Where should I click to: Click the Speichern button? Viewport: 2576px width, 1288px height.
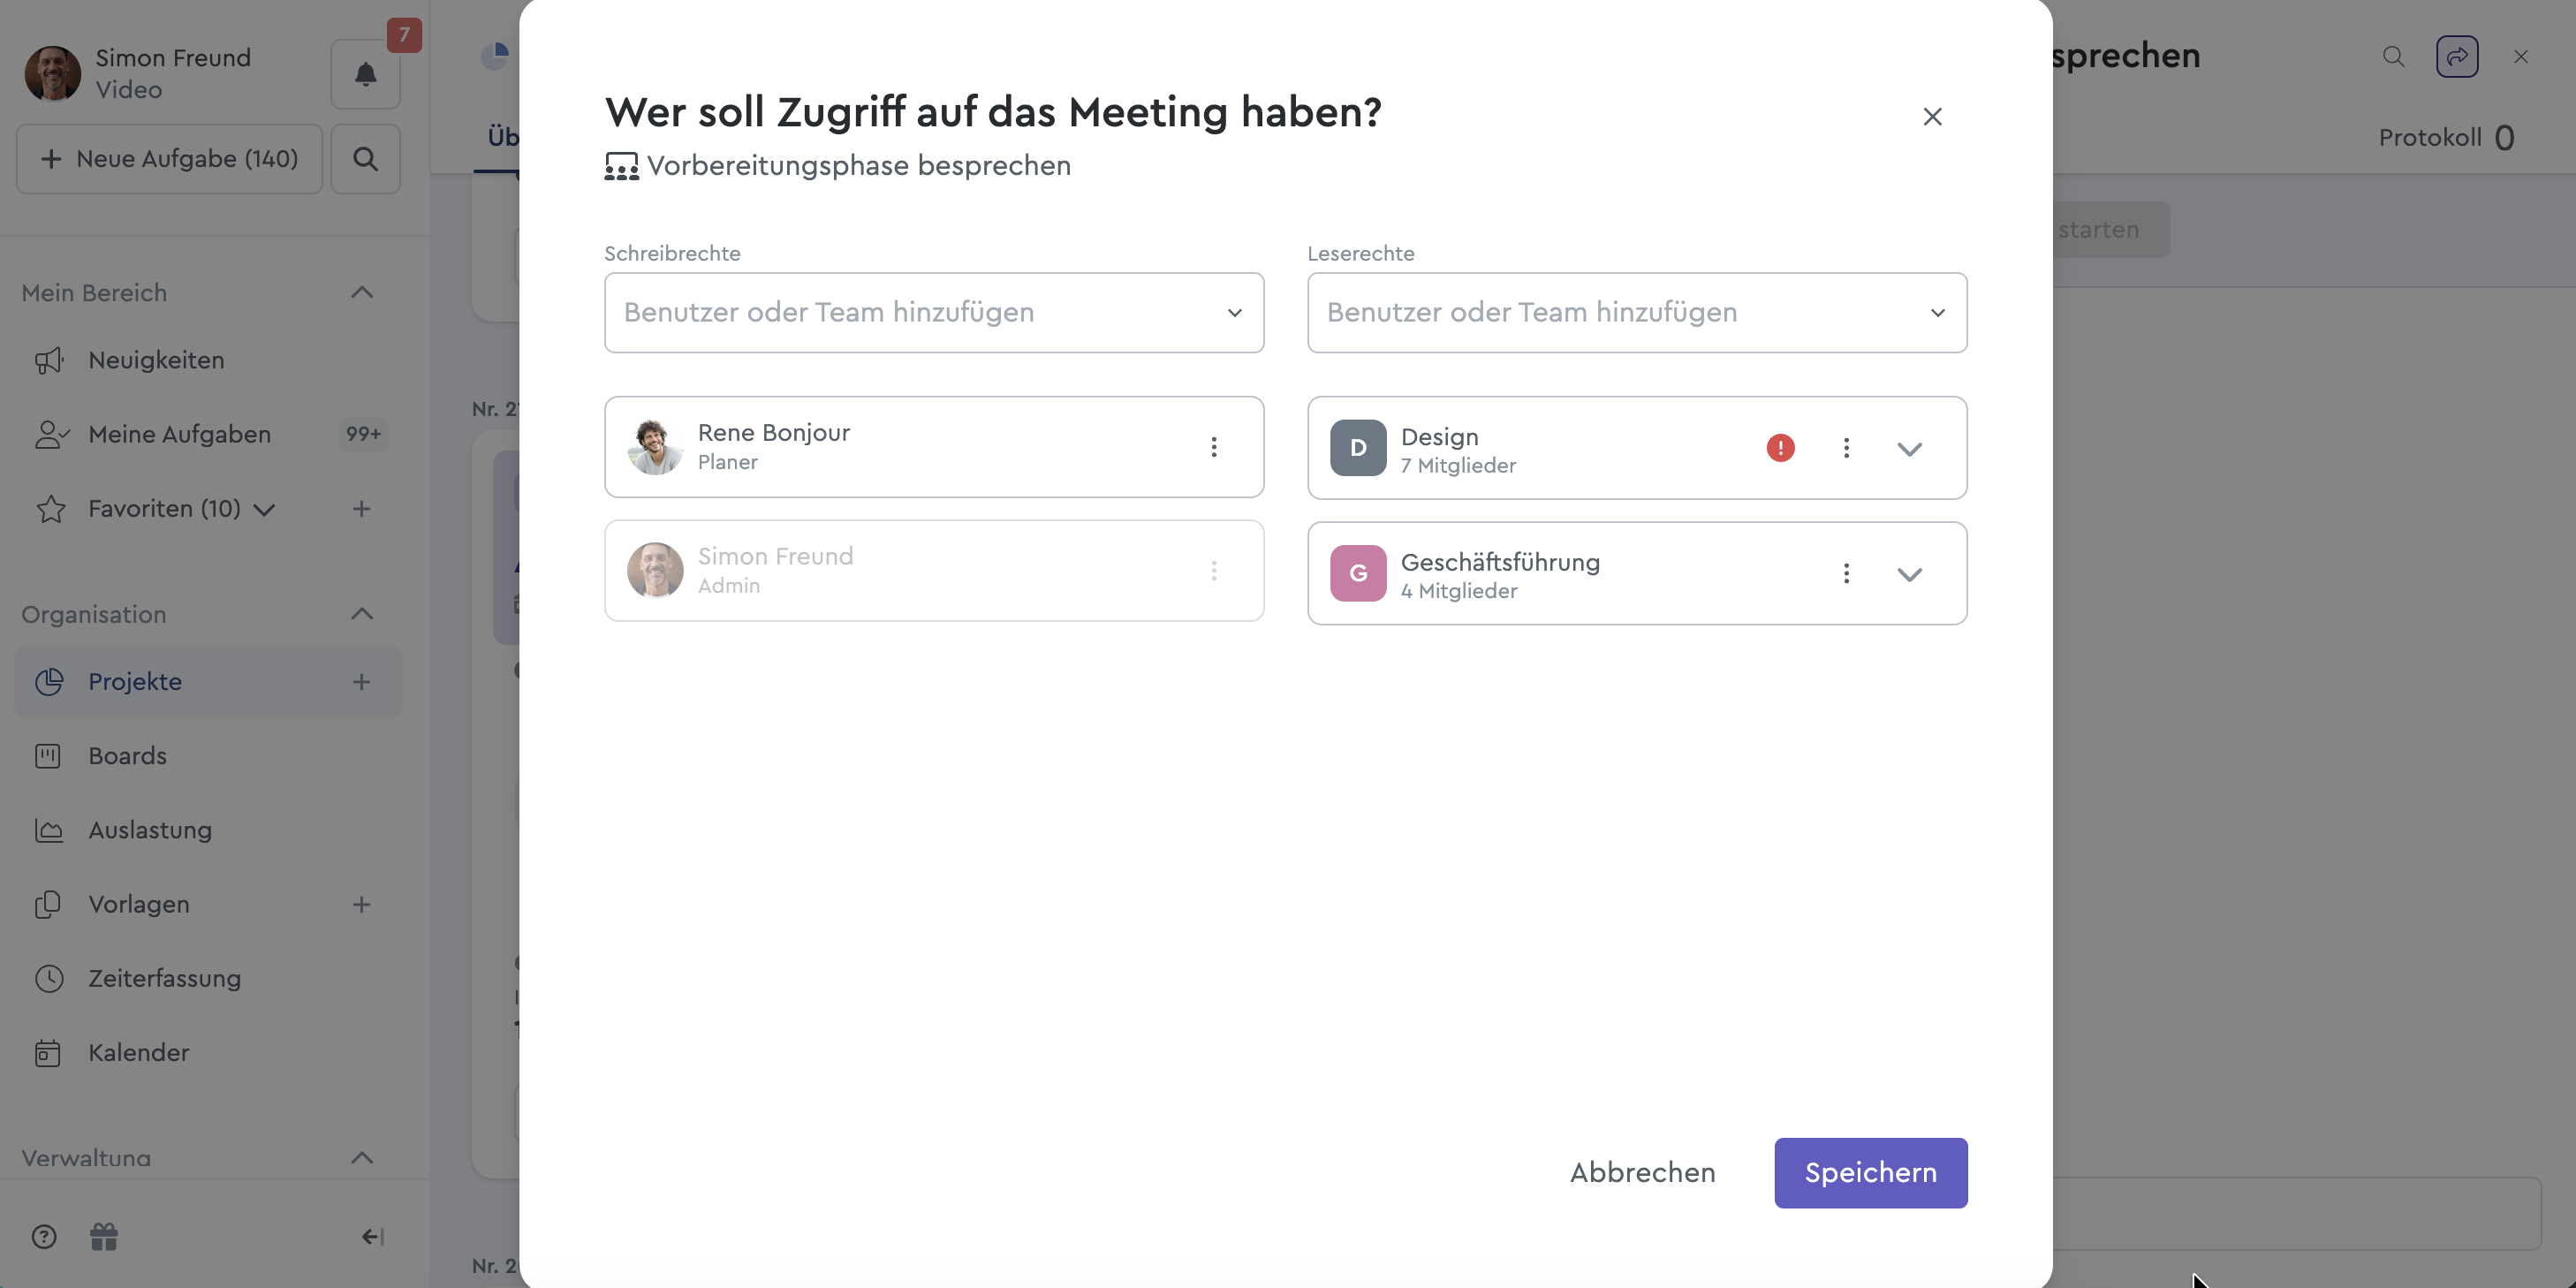pyautogui.click(x=1870, y=1173)
